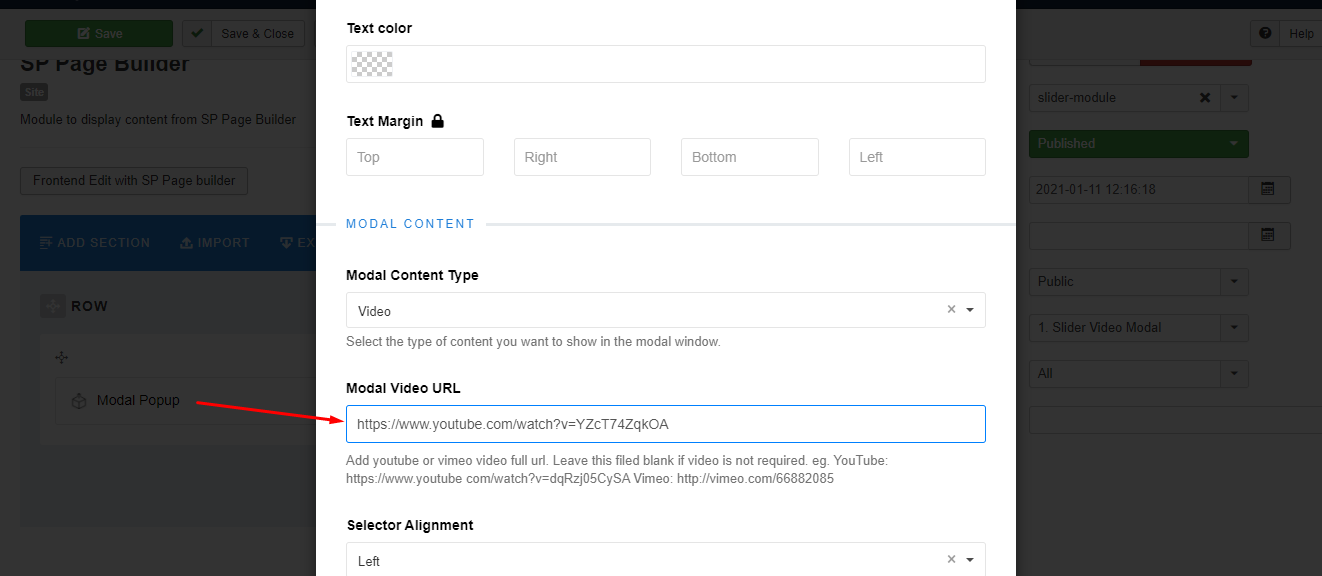This screenshot has height=576, width=1322.
Task: Click the ROW drag handle icon
Action: pyautogui.click(x=52, y=306)
